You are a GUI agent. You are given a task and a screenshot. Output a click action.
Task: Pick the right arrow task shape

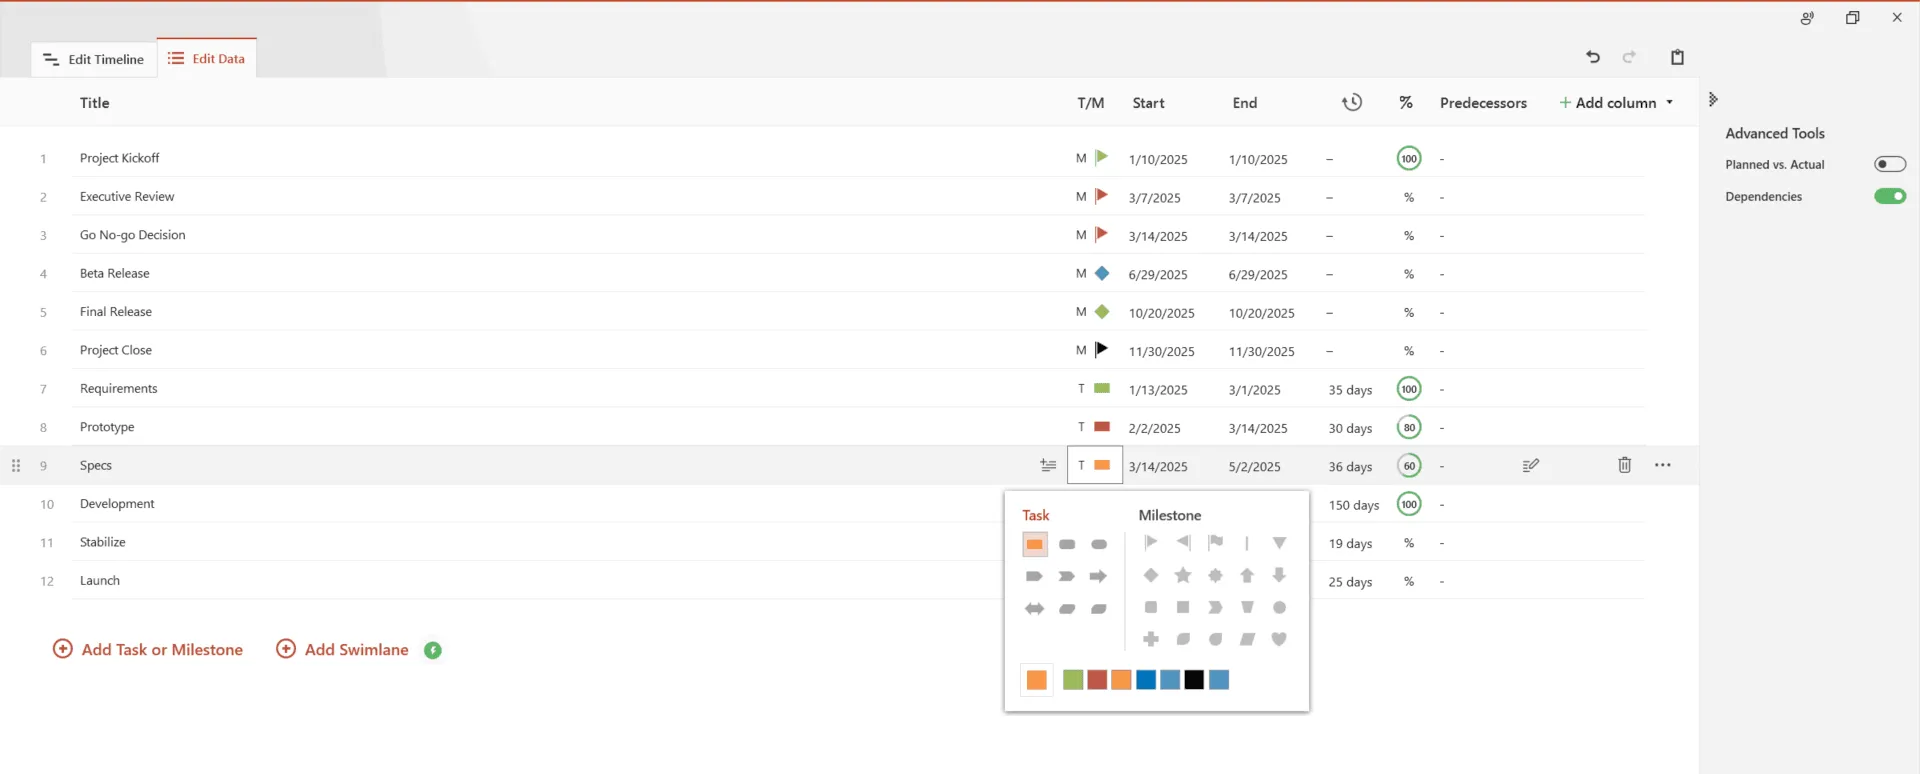(1098, 576)
